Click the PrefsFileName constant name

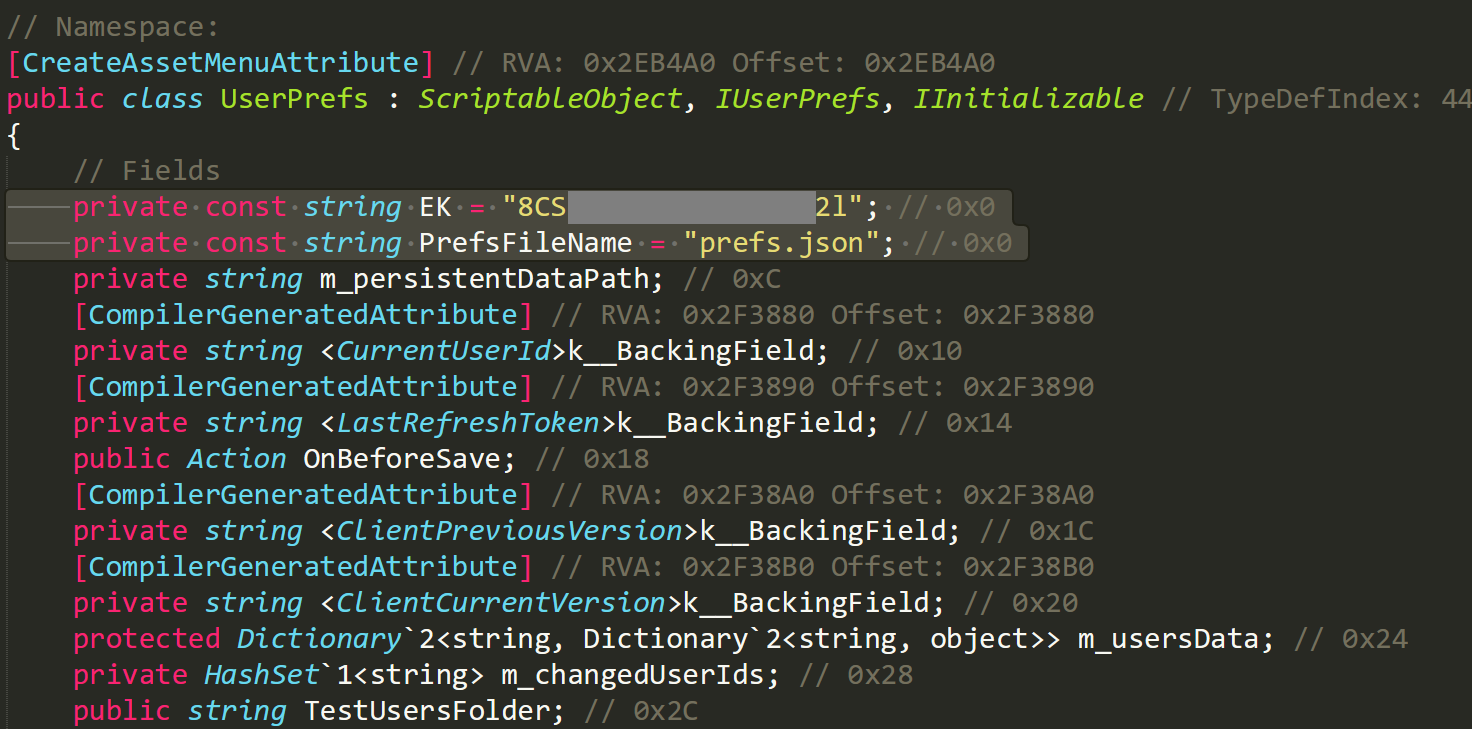coord(525,243)
